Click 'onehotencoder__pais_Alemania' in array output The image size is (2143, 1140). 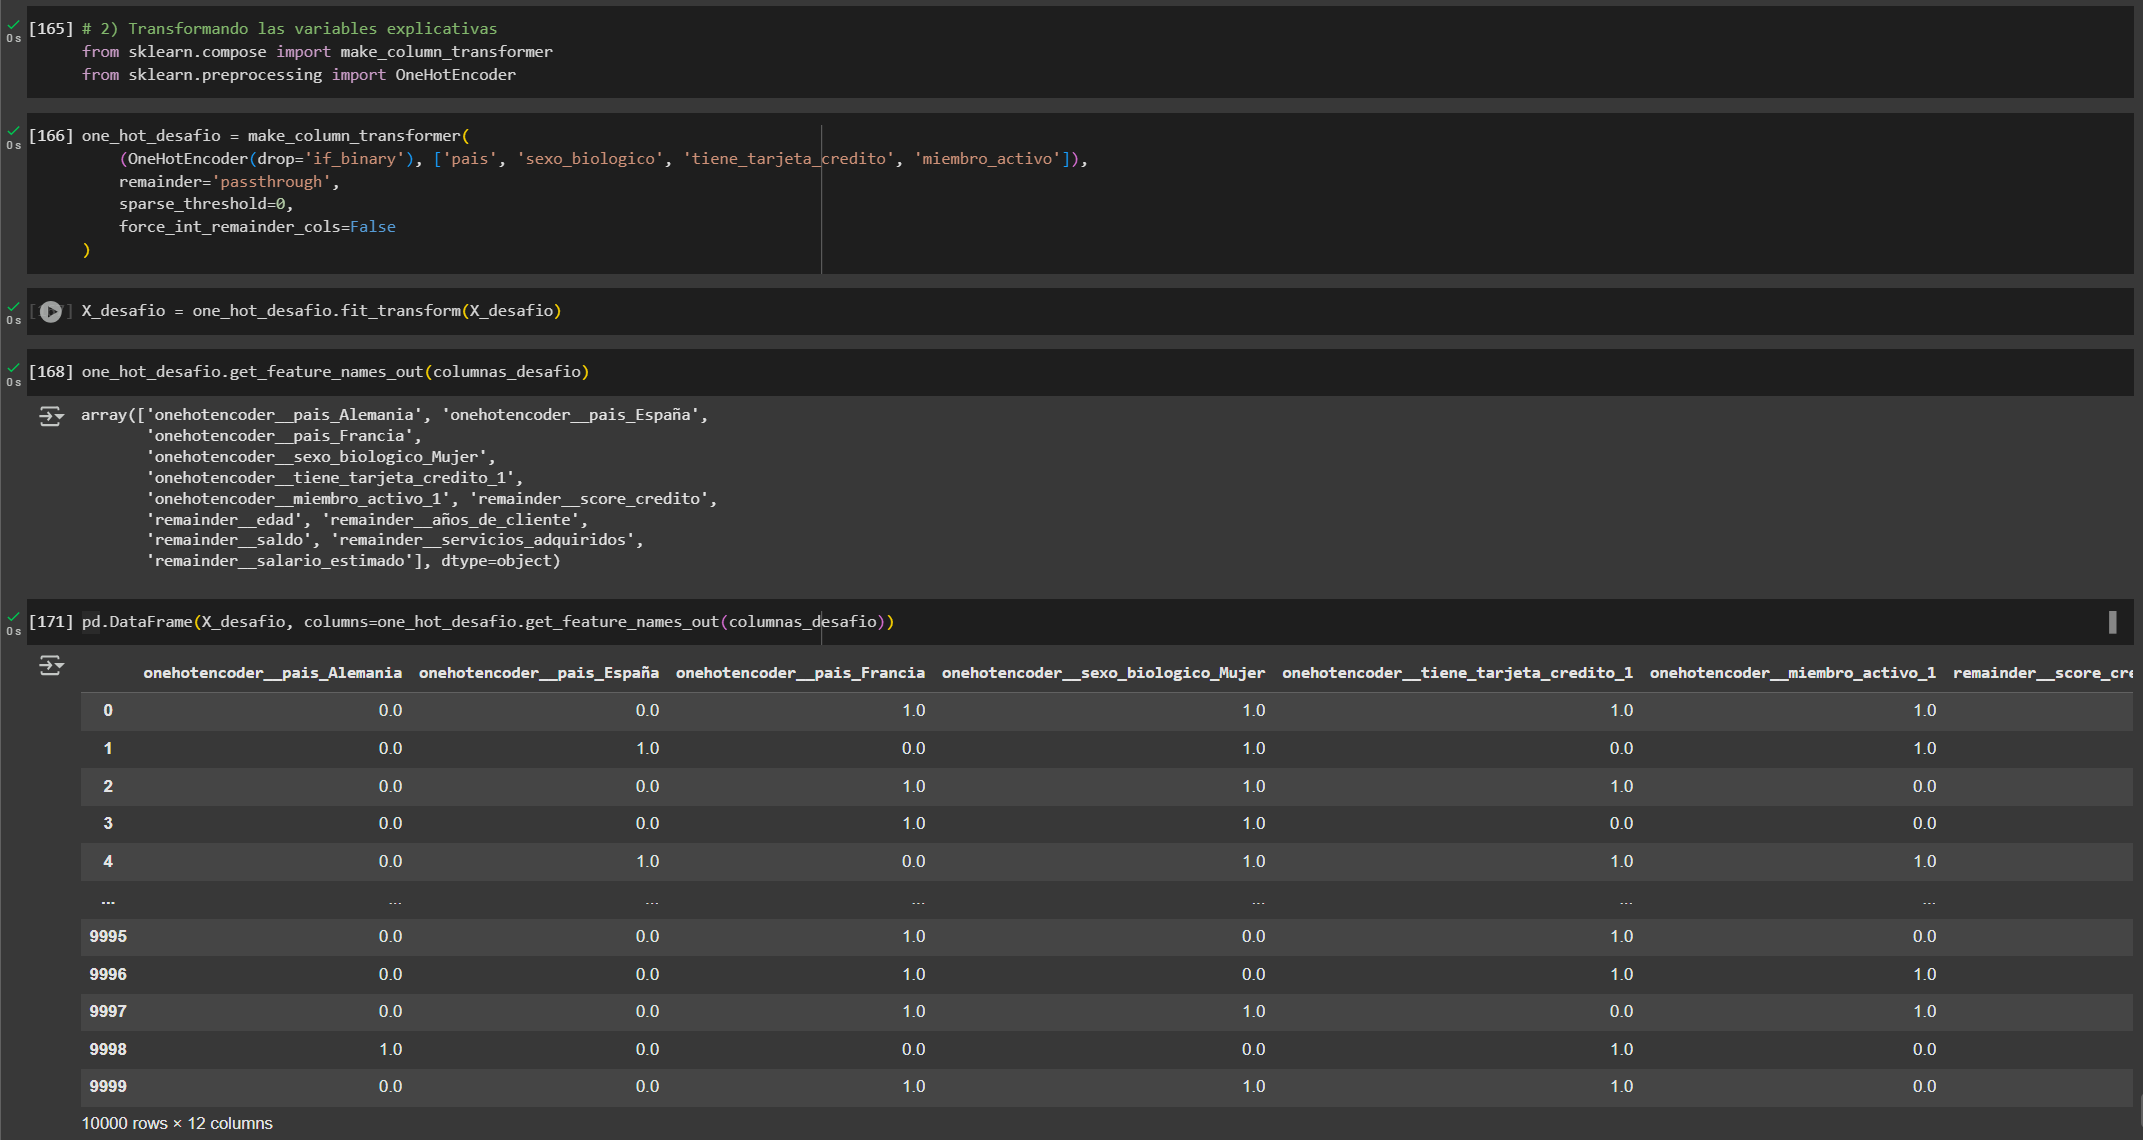click(284, 415)
